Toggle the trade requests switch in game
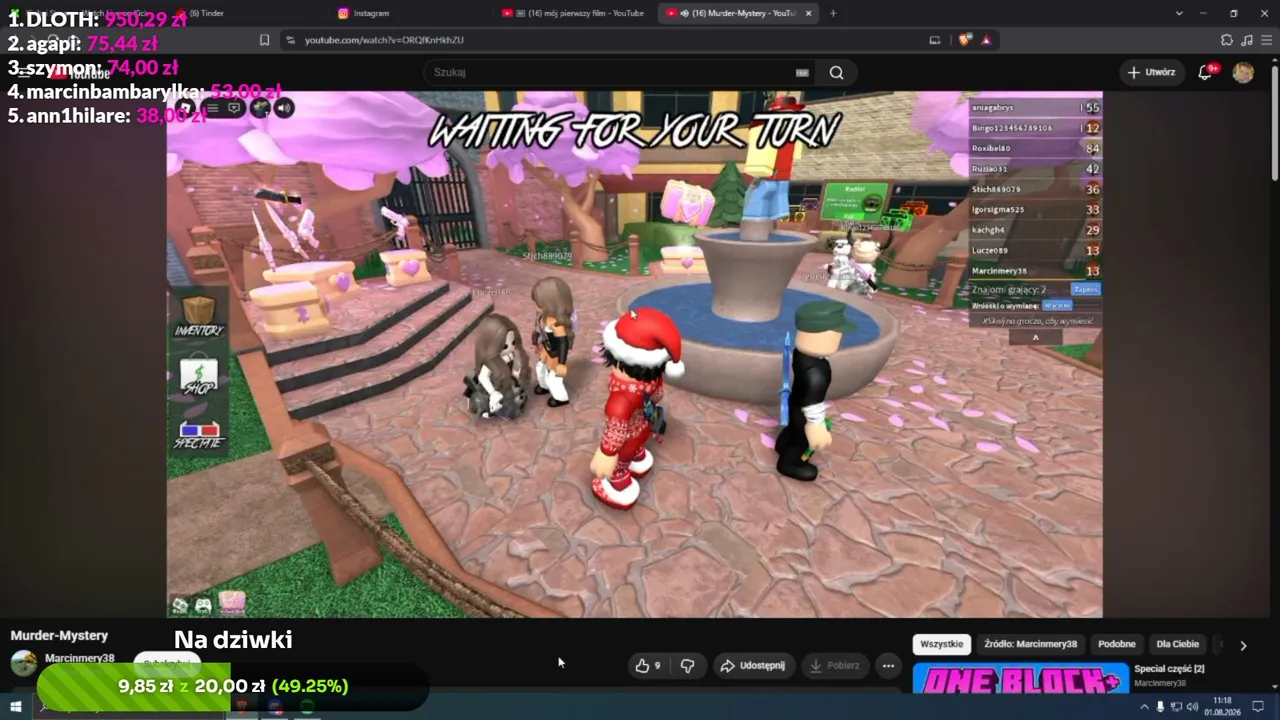Image resolution: width=1280 pixels, height=720 pixels. tap(1056, 305)
